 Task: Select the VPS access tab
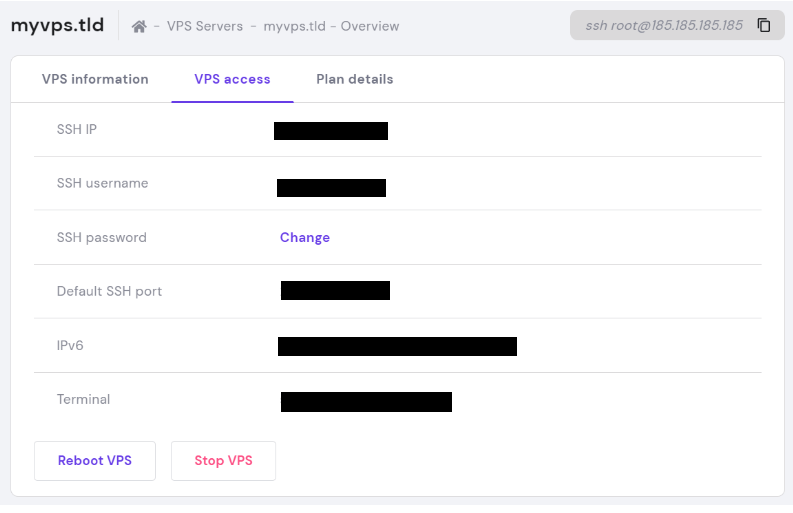pos(232,79)
